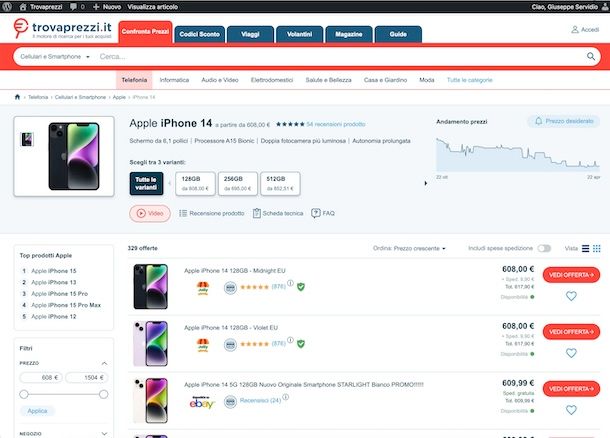Viewport: 610px width, 438px height.
Task: Open the 54 recensioni prodotto link
Action: pos(336,124)
